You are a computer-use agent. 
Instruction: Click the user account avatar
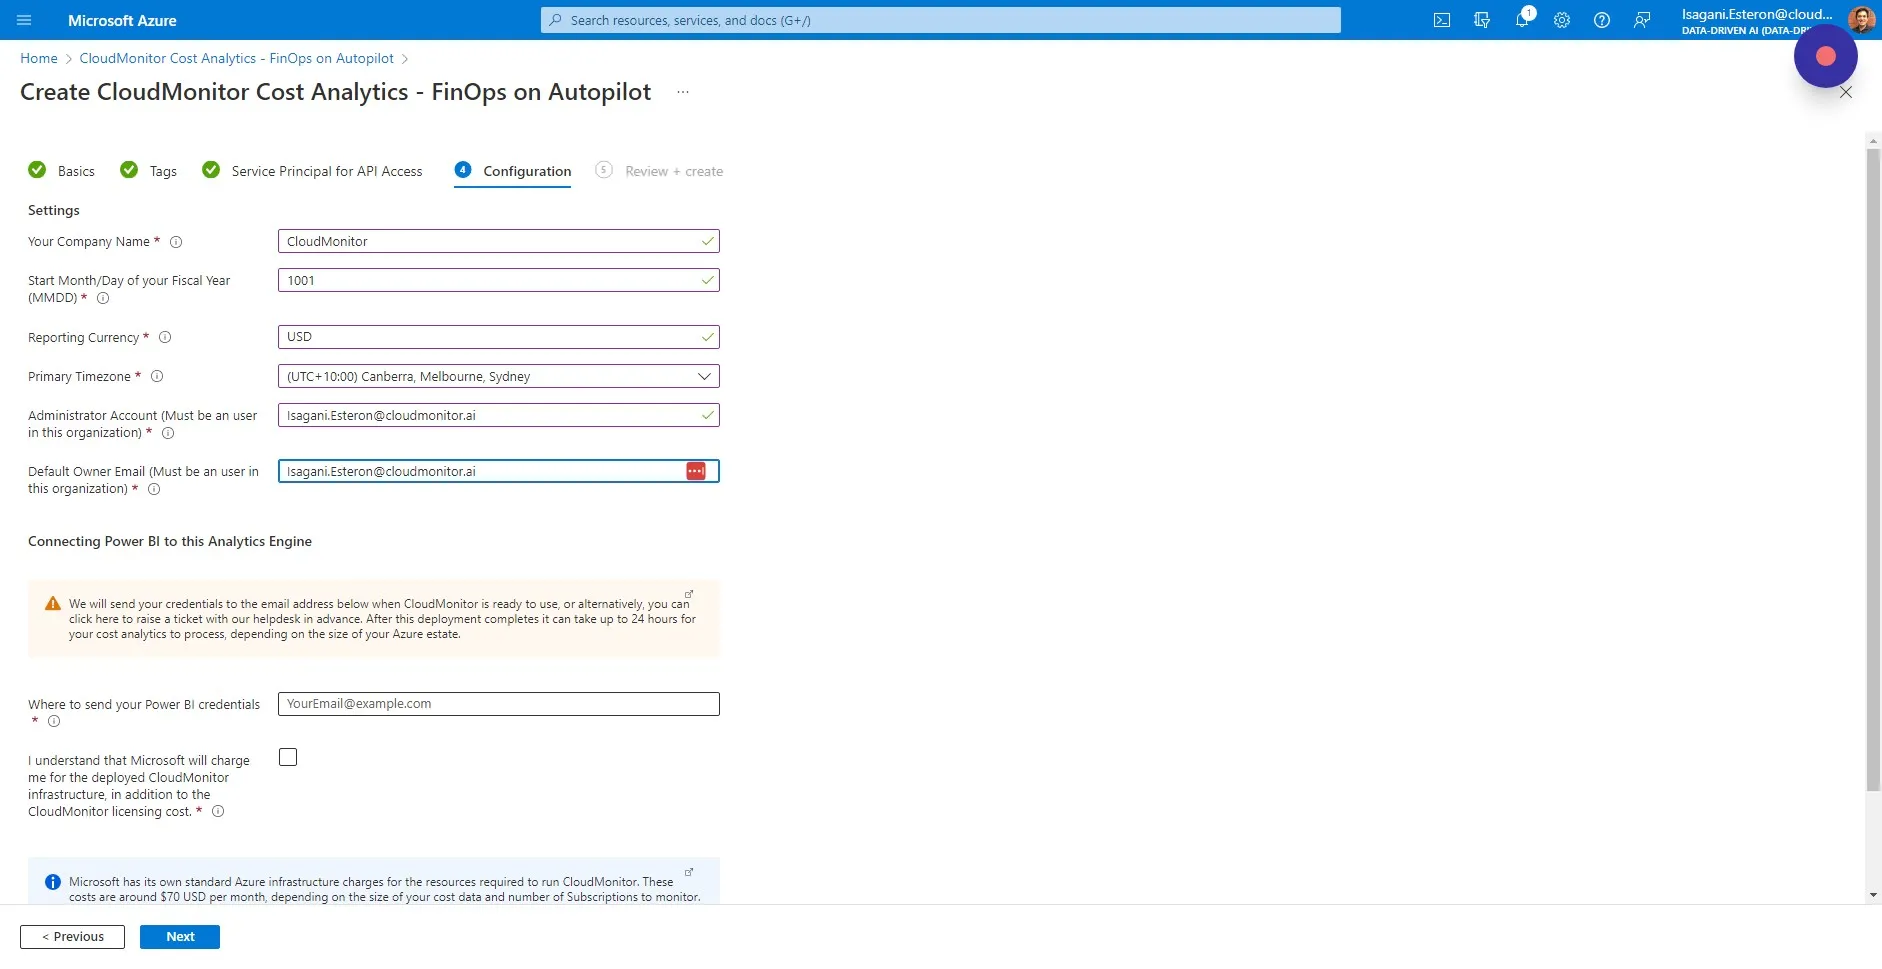click(1861, 19)
